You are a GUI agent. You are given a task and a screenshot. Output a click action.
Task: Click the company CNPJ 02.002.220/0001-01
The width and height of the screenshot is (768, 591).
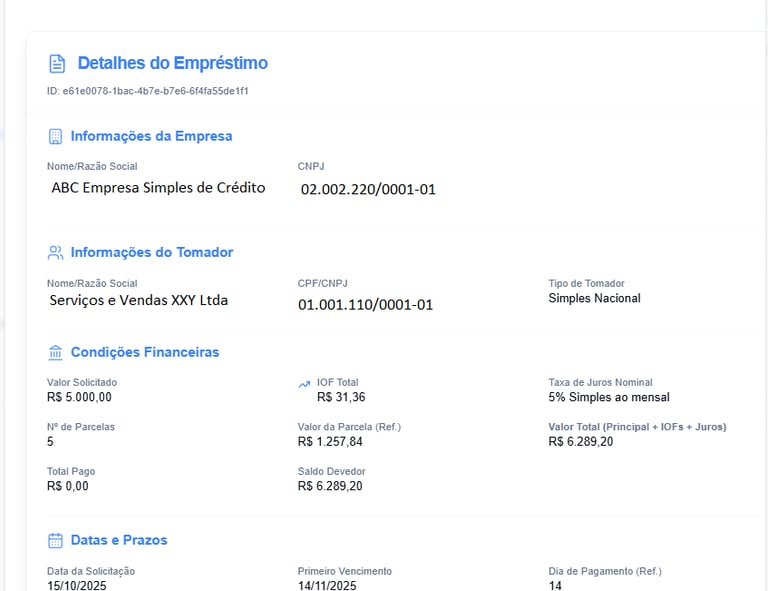pos(368,189)
